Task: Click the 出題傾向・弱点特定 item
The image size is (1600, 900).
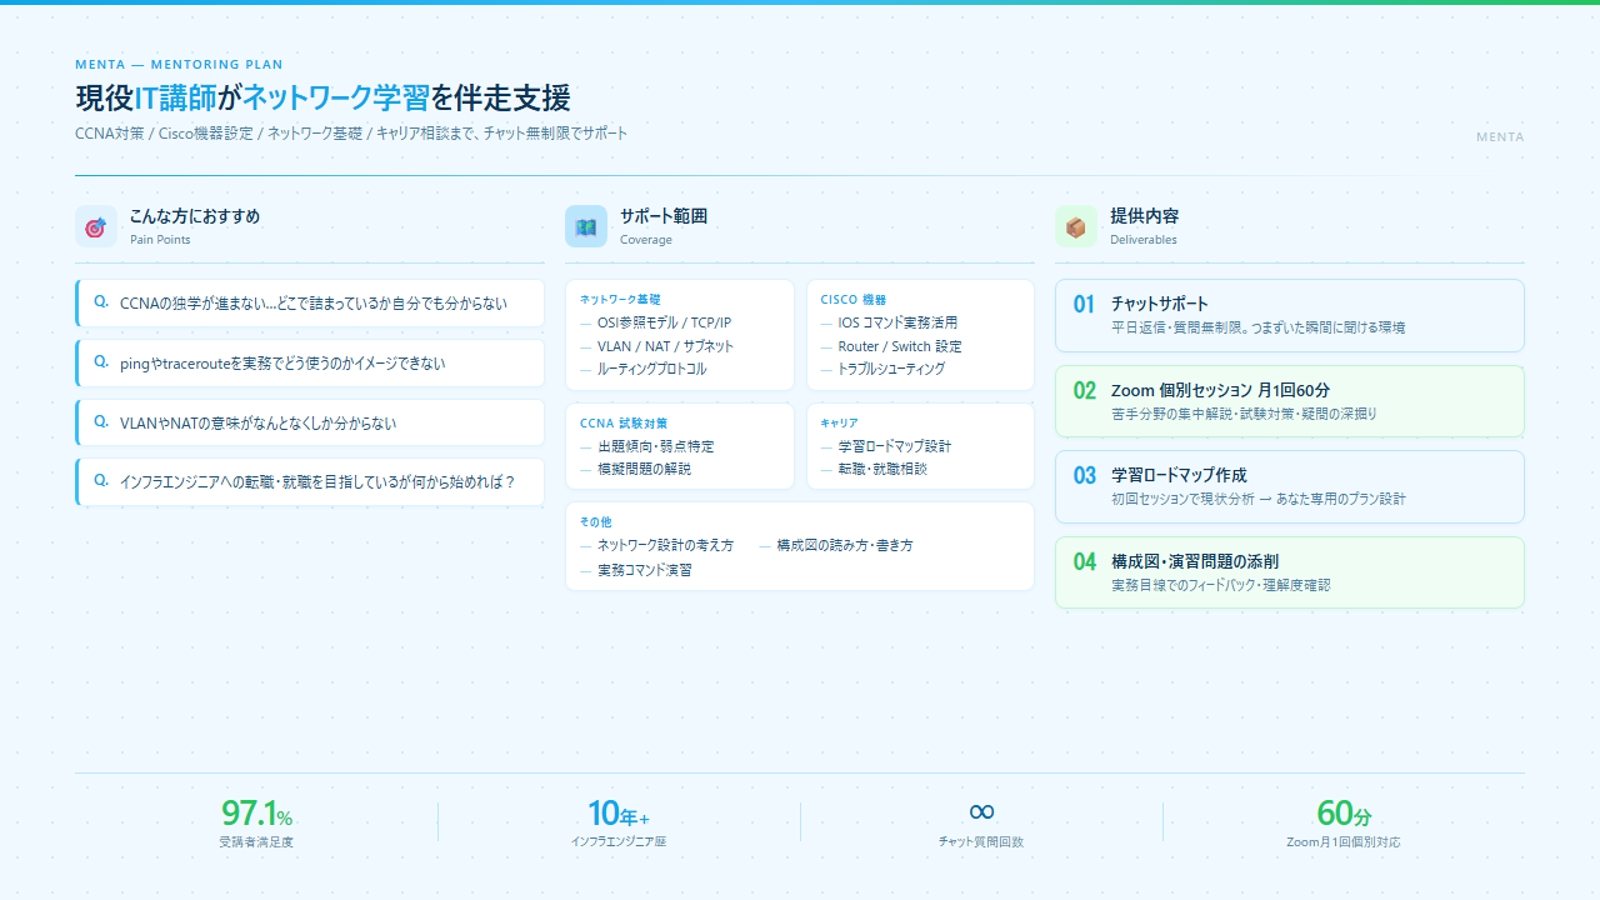Action: [x=656, y=446]
